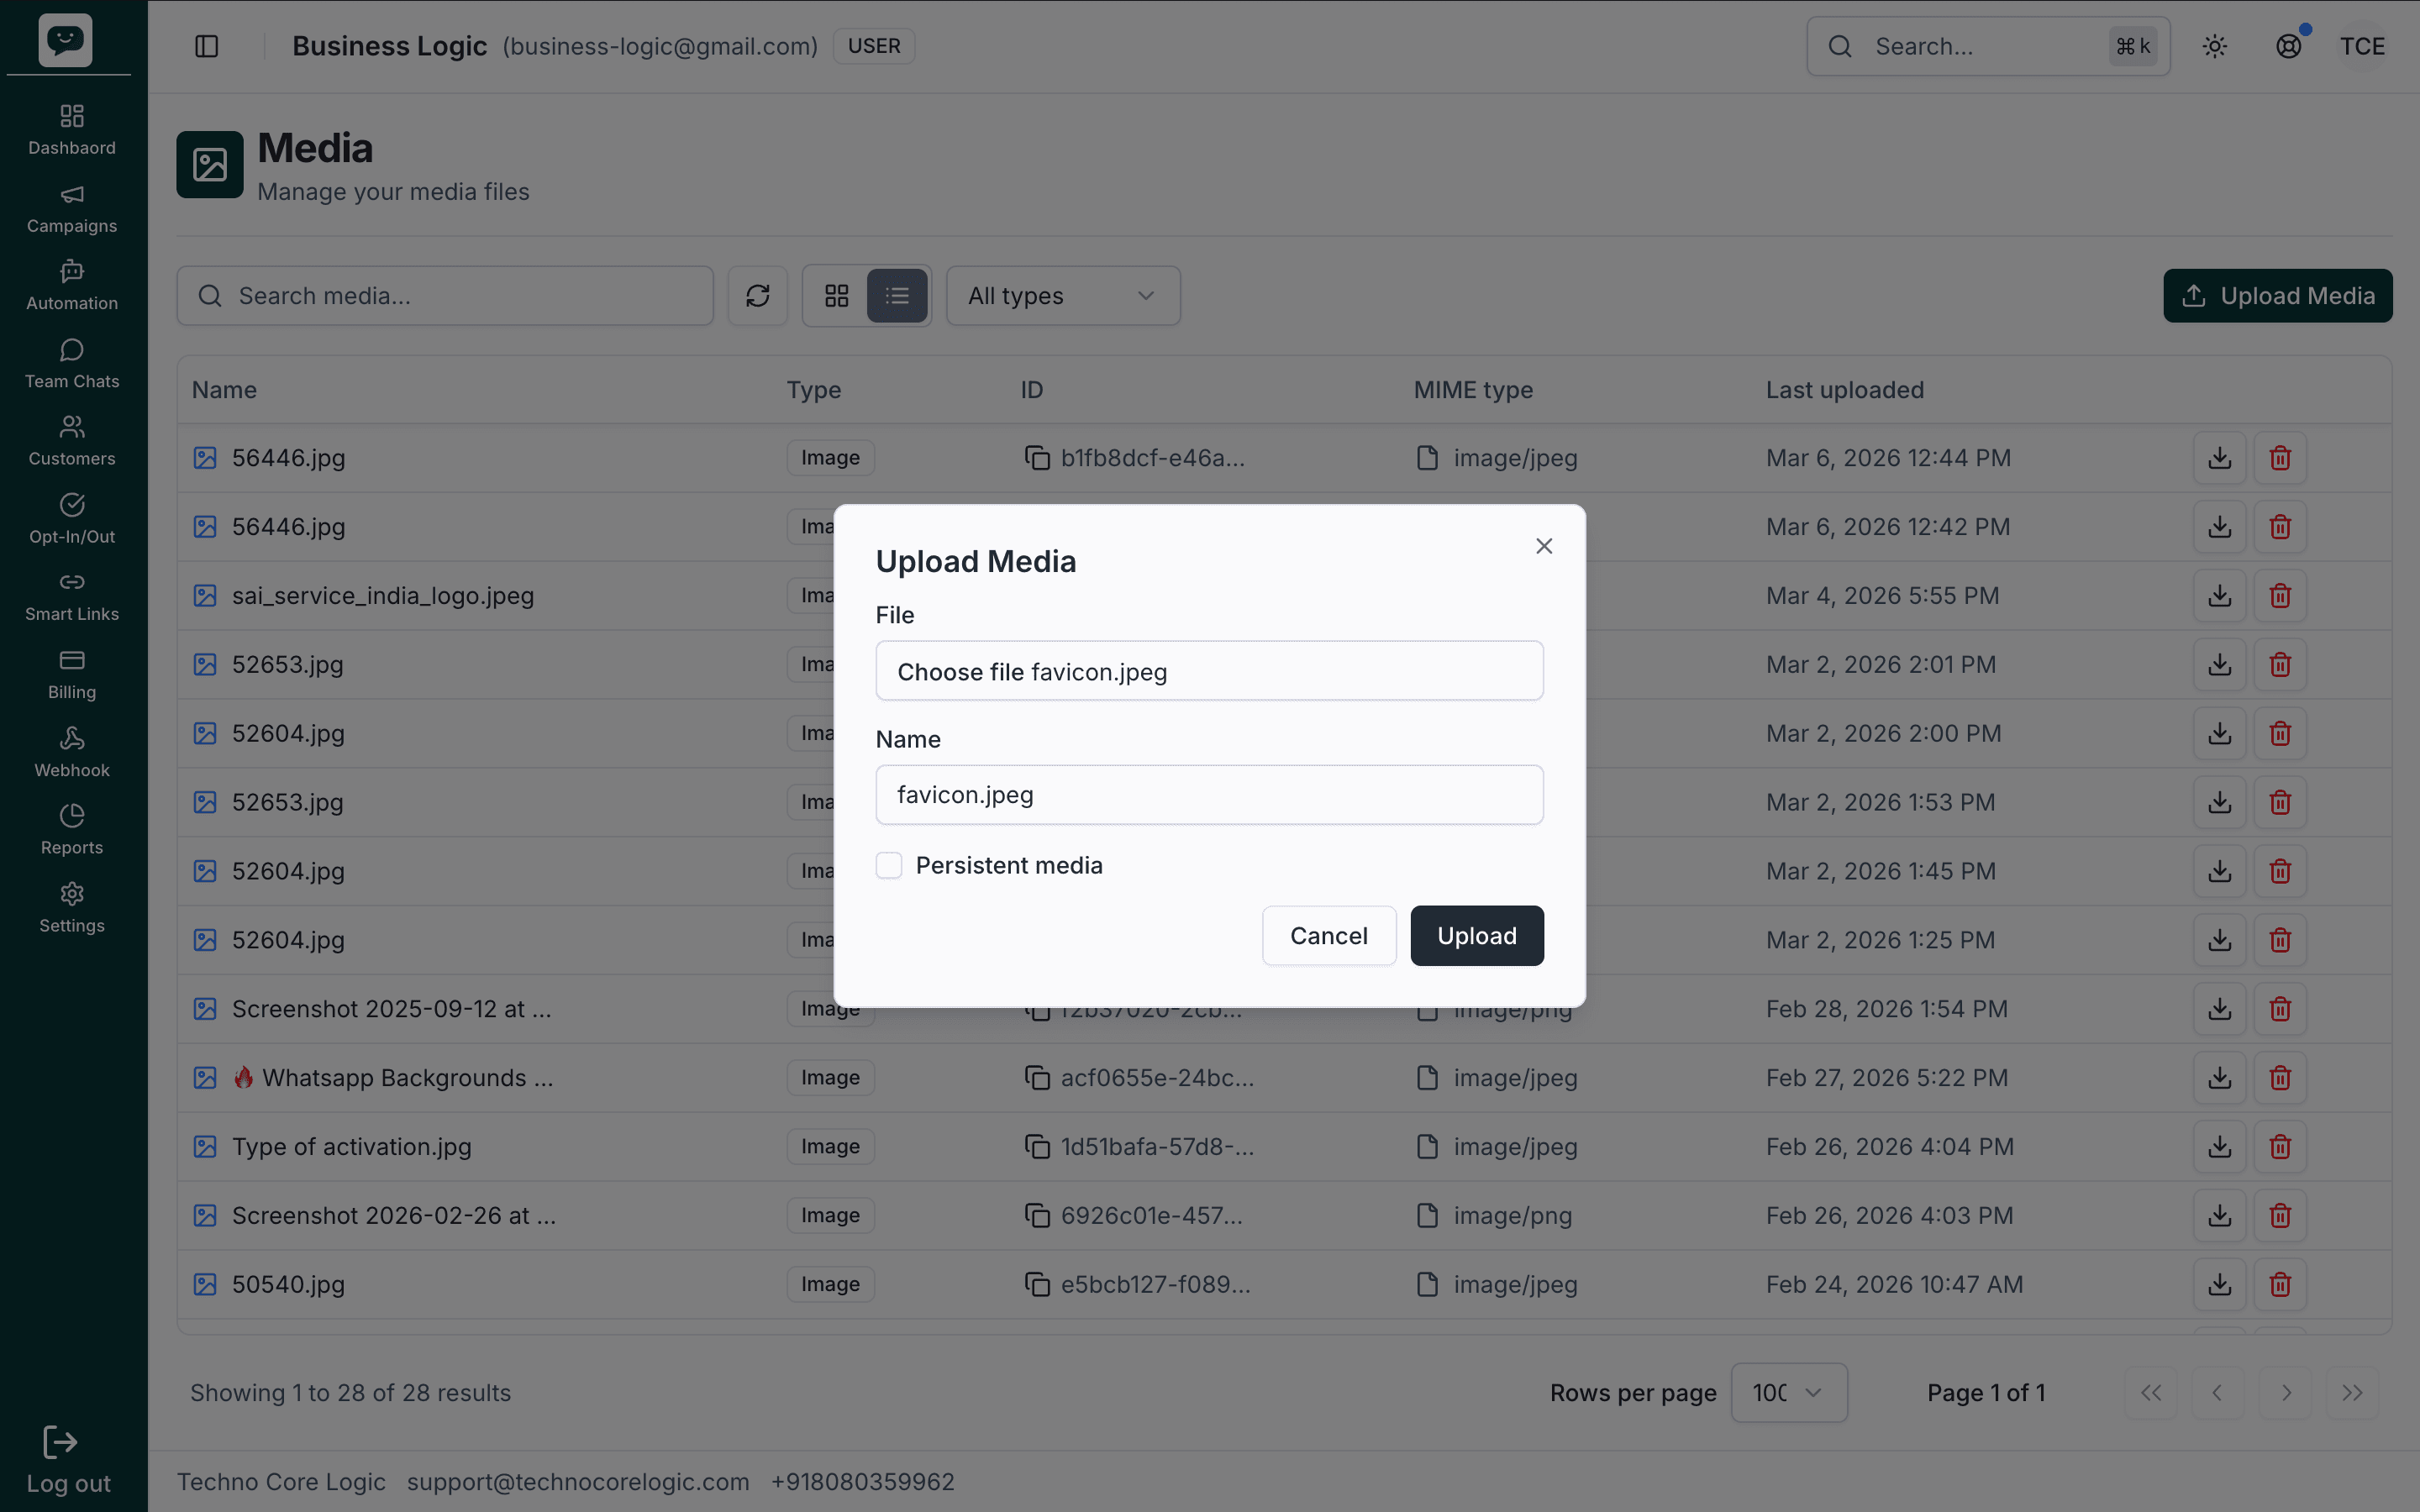The width and height of the screenshot is (2420, 1512).
Task: Click the Last uploaded column header
Action: (1844, 390)
